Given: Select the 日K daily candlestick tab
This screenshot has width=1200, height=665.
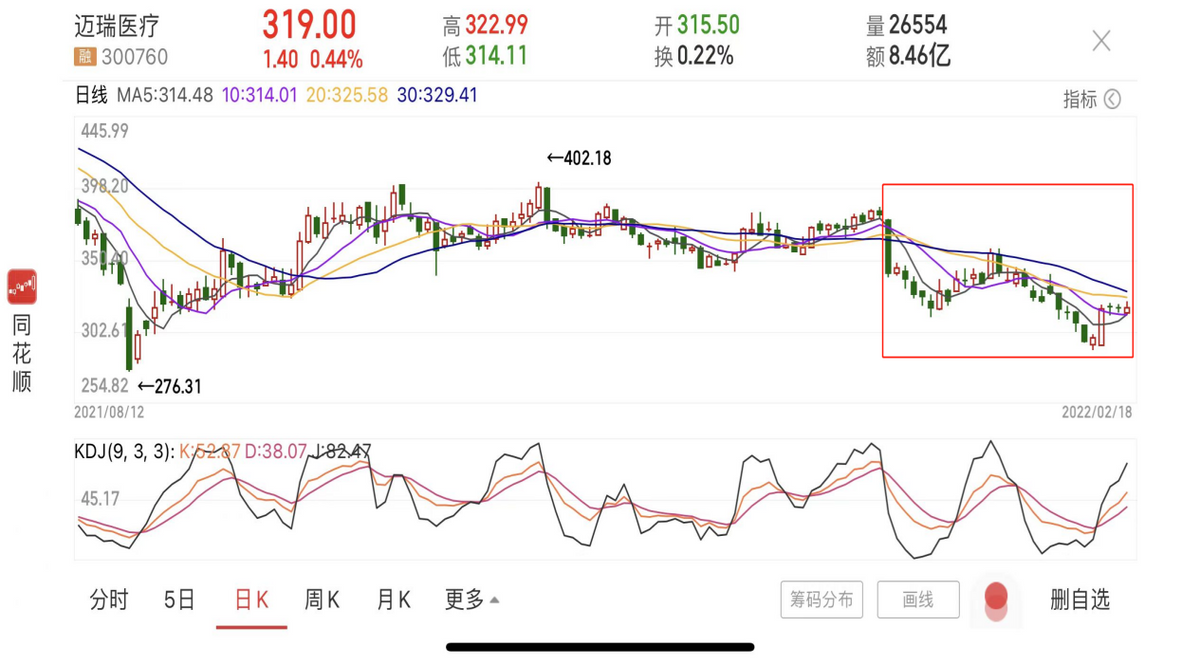Looking at the screenshot, I should tap(251, 600).
